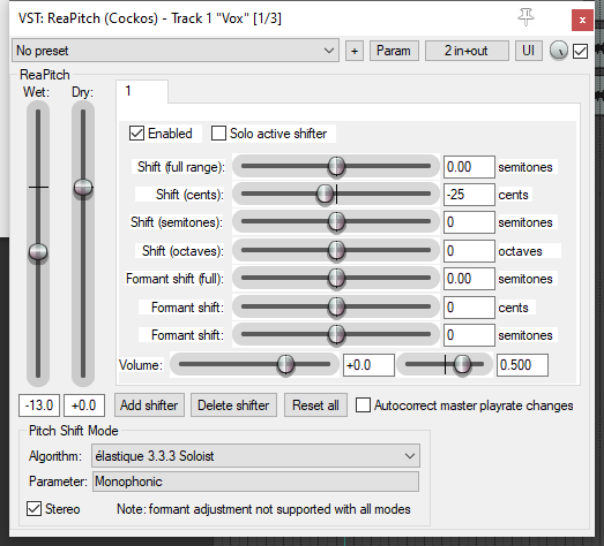Image resolution: width=604 pixels, height=546 pixels.
Task: Click the Volume slider handle
Action: [285, 364]
